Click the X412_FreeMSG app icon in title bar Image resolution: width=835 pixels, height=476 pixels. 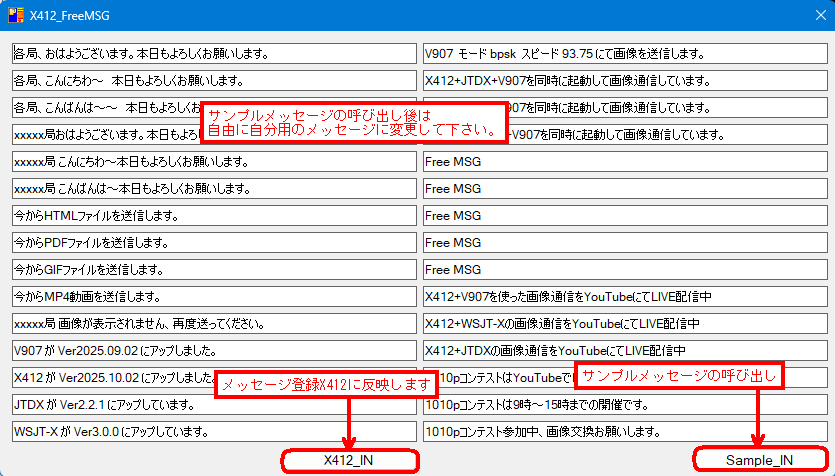pyautogui.click(x=15, y=14)
